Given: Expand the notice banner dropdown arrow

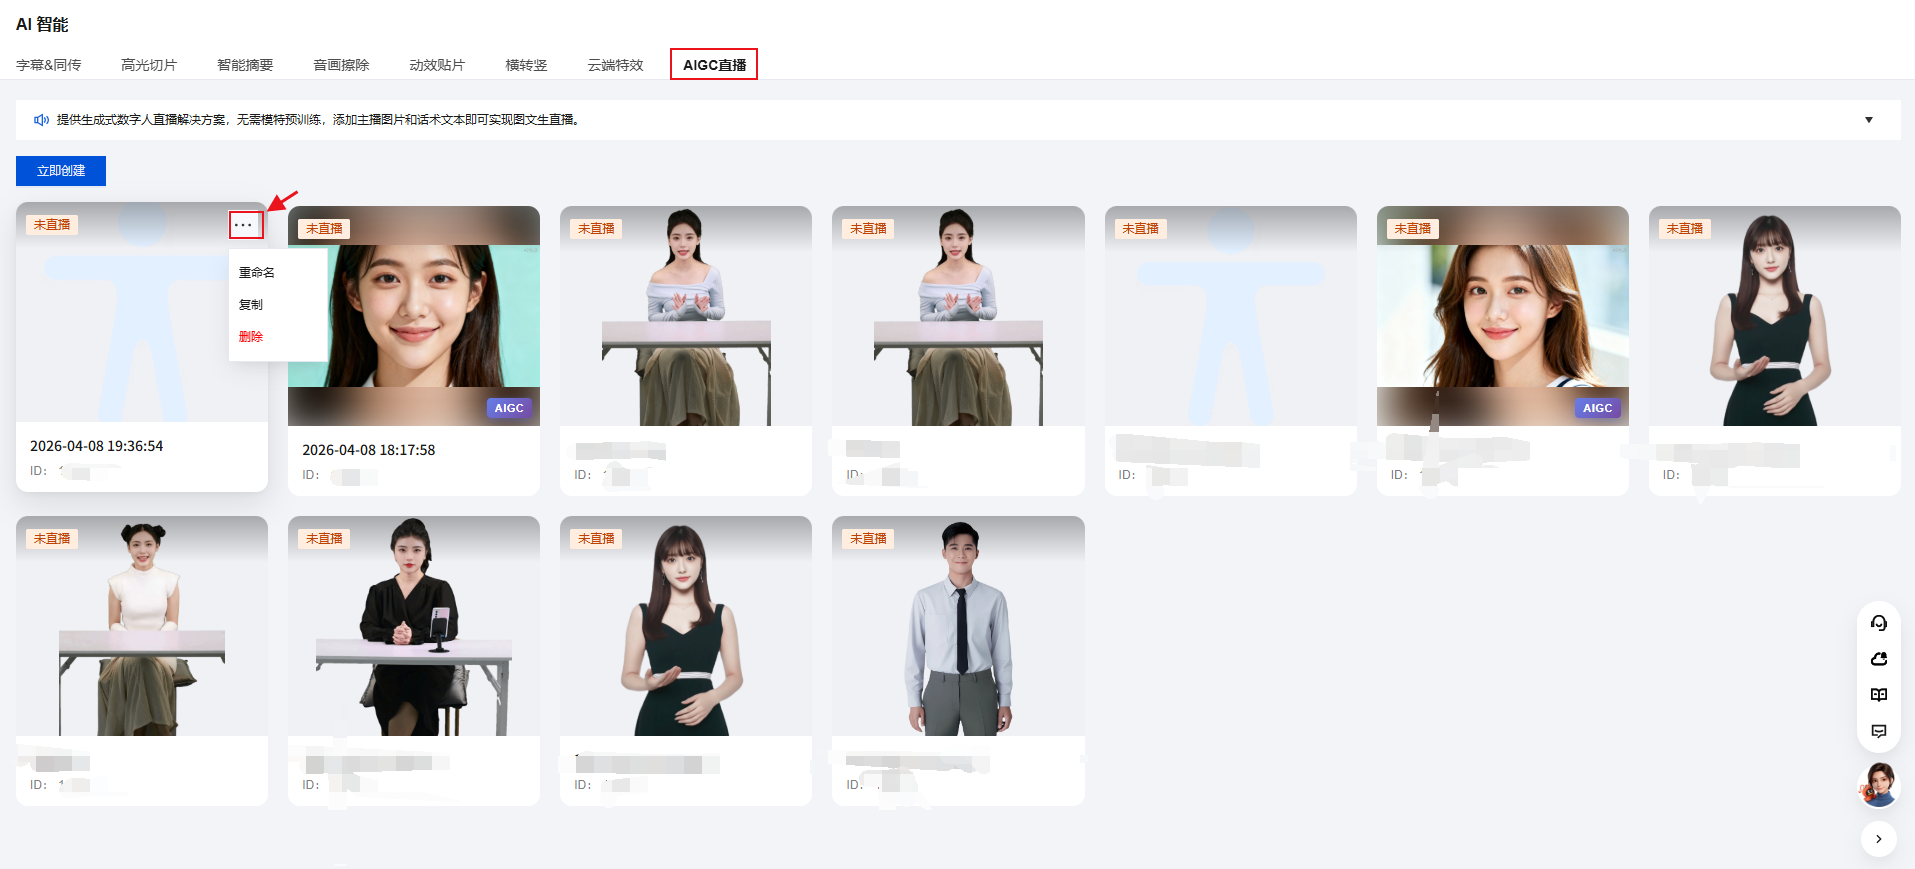Looking at the screenshot, I should tap(1868, 120).
